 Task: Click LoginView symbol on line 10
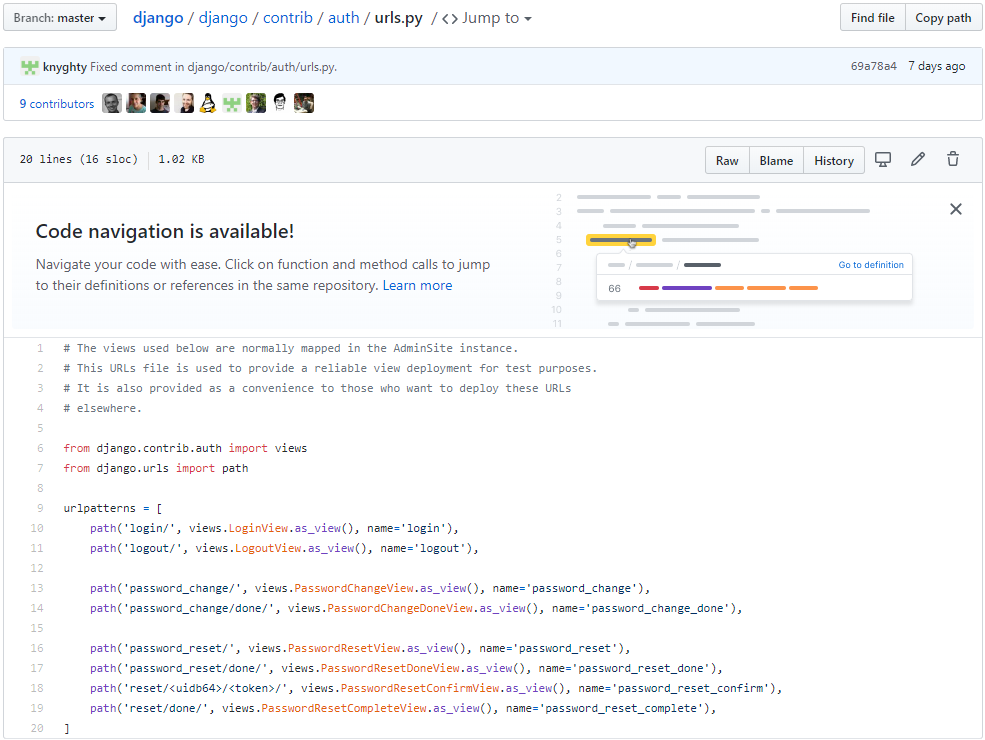[x=258, y=528]
